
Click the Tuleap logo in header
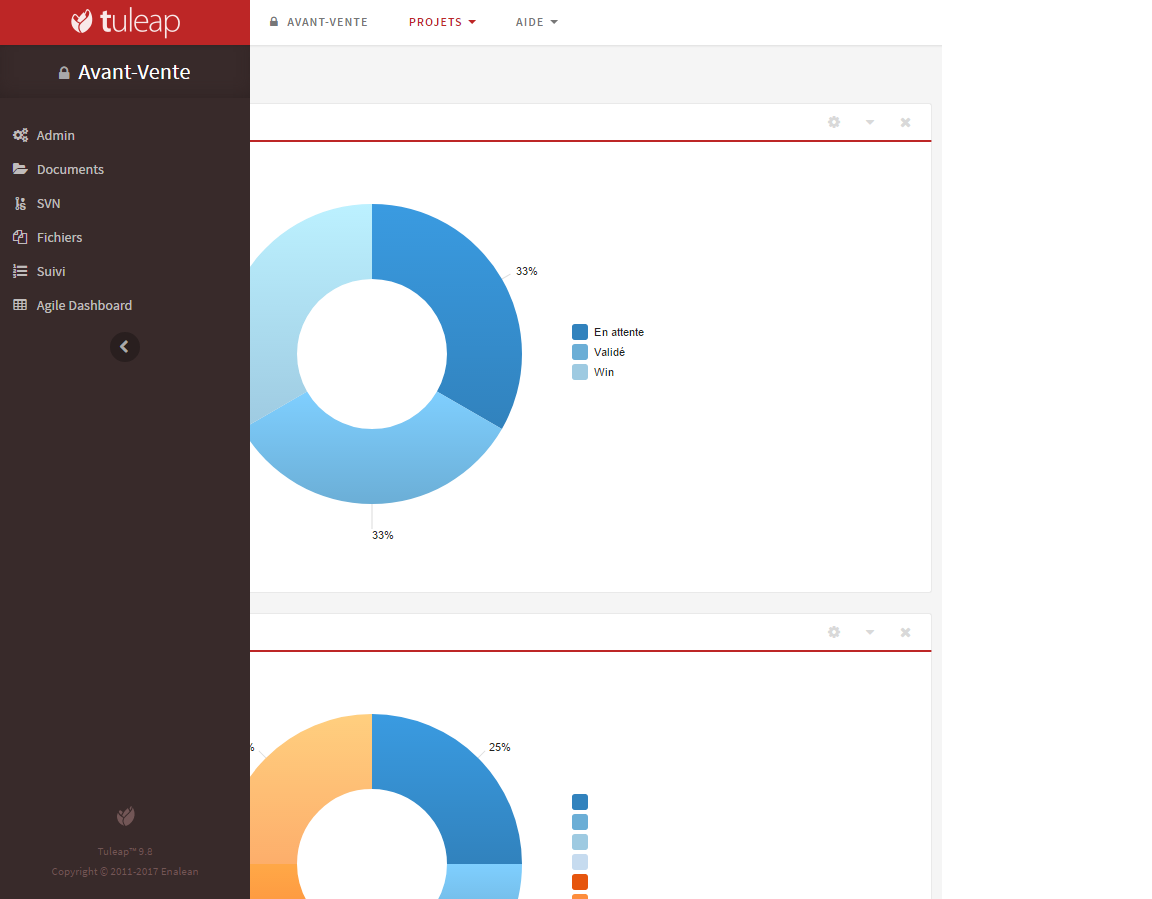[125, 22]
